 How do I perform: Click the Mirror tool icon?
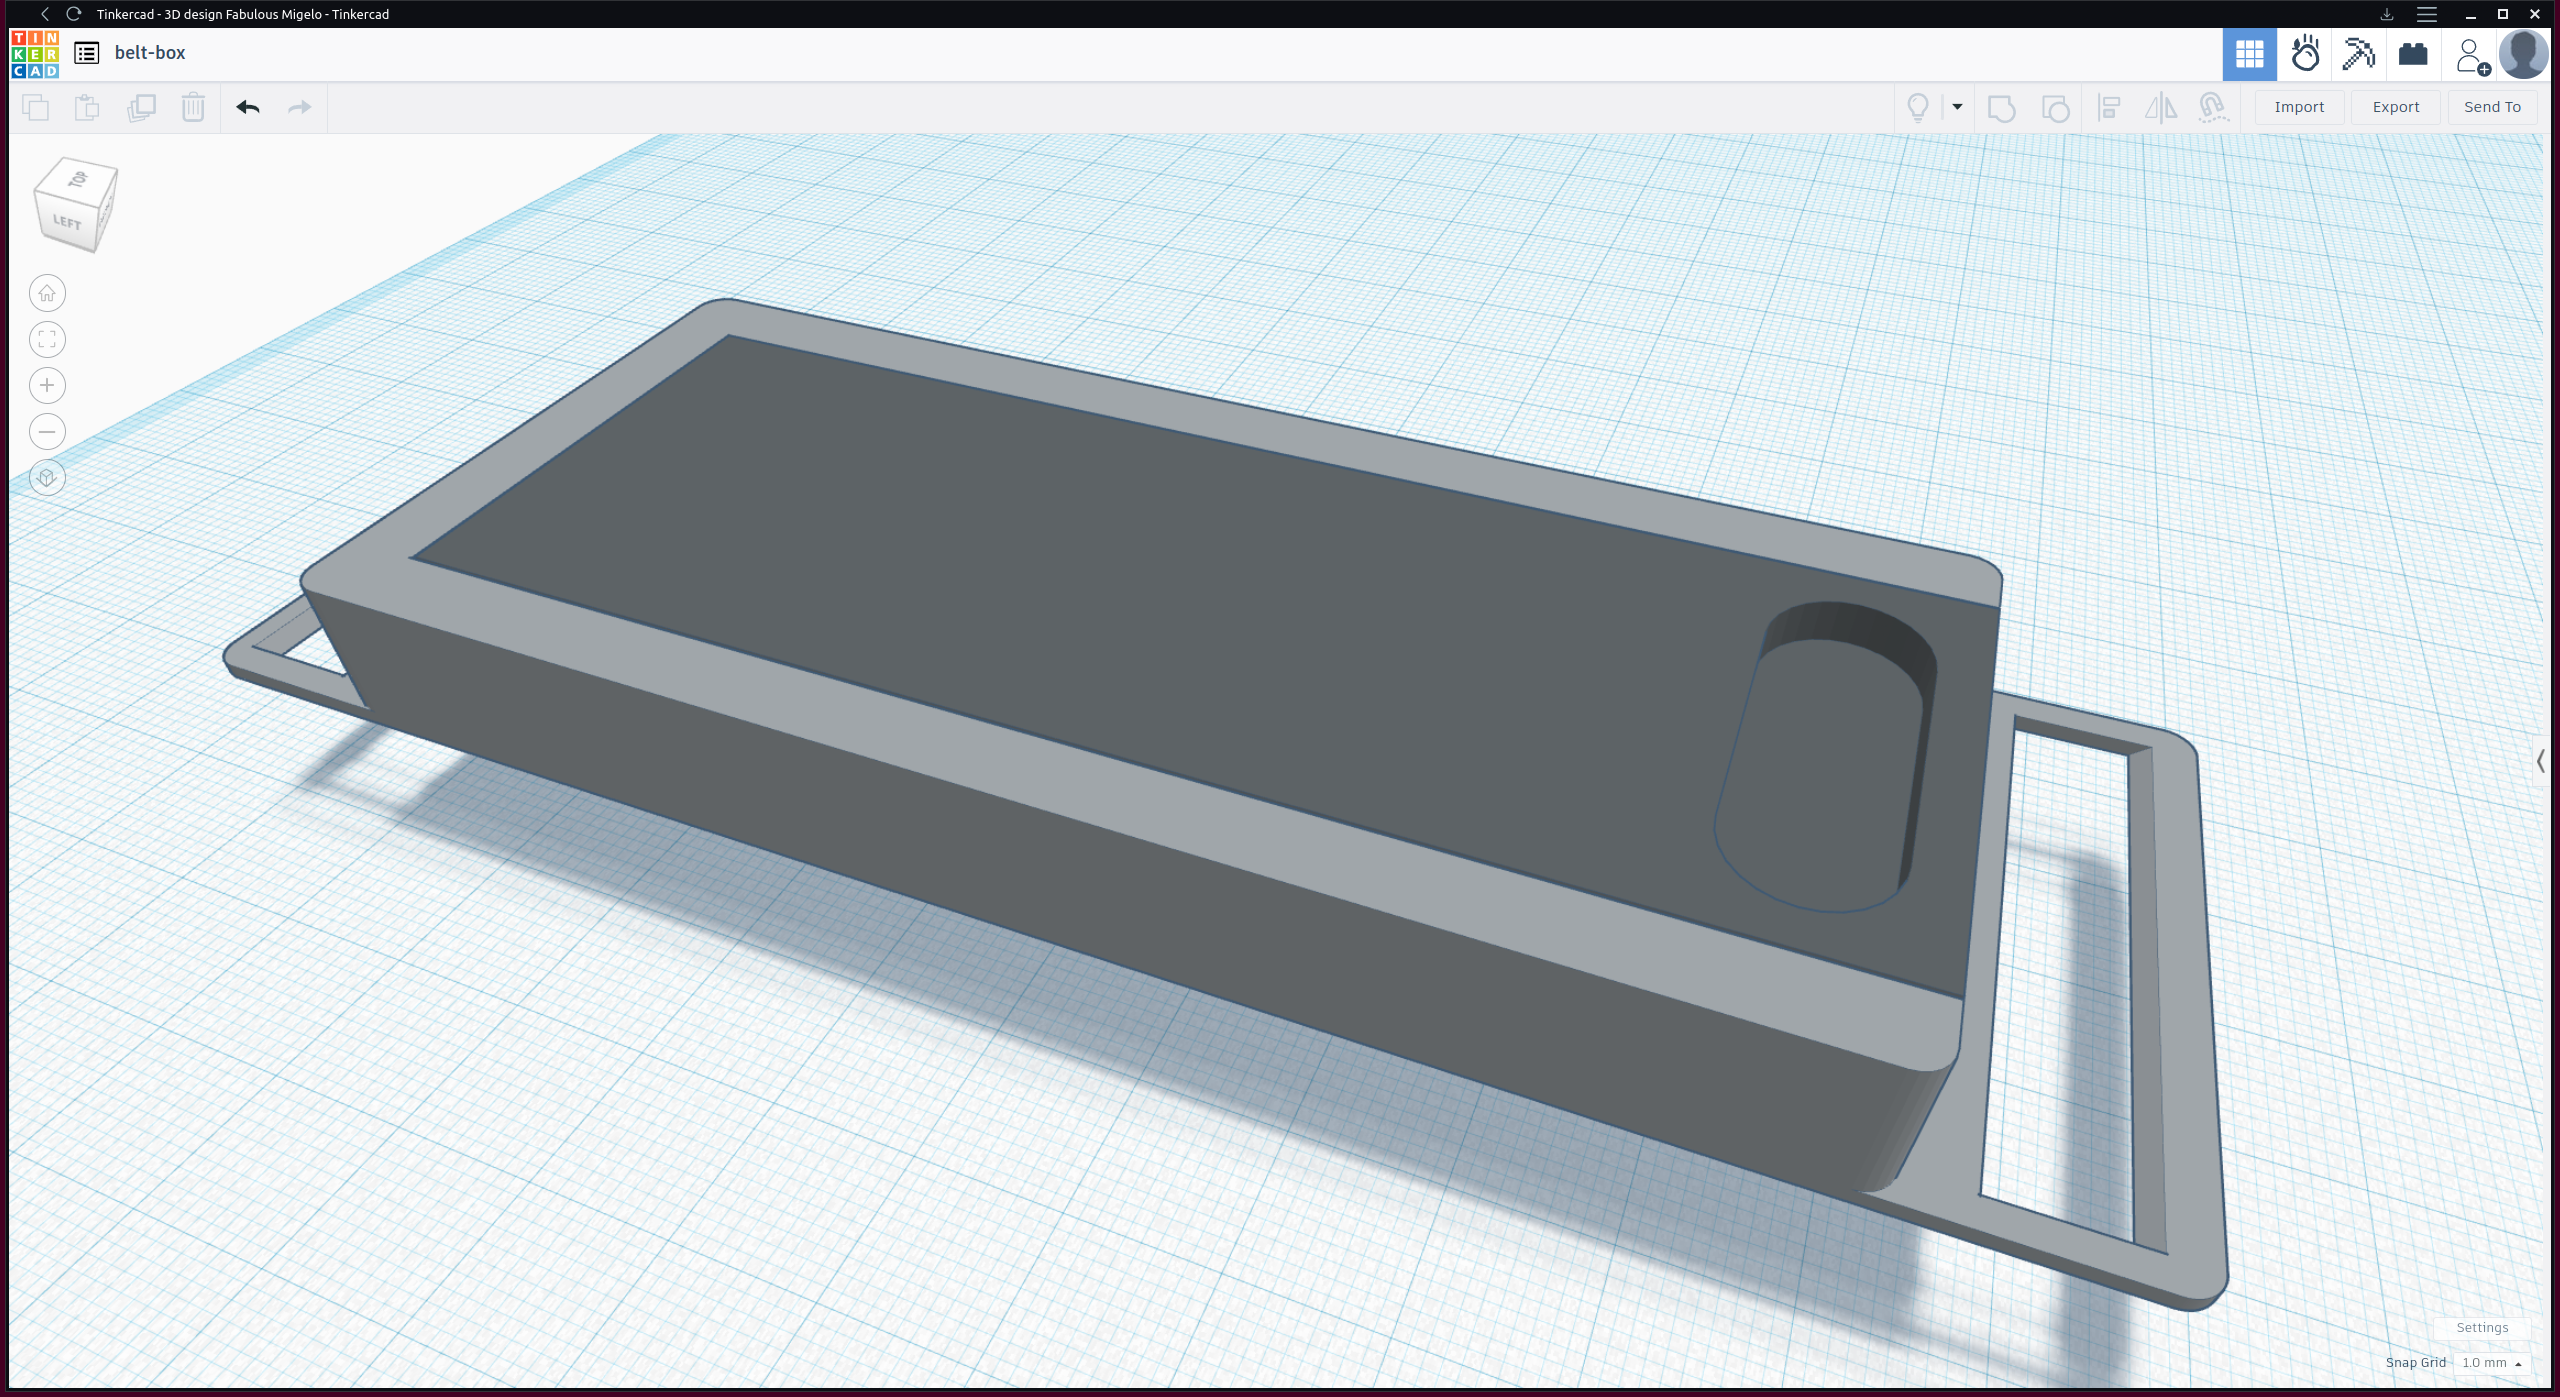pos(2160,107)
